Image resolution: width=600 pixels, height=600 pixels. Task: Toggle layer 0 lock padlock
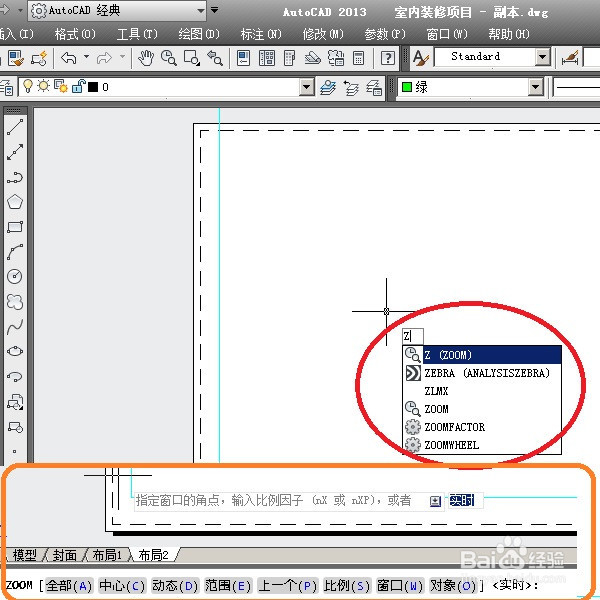(x=78, y=86)
